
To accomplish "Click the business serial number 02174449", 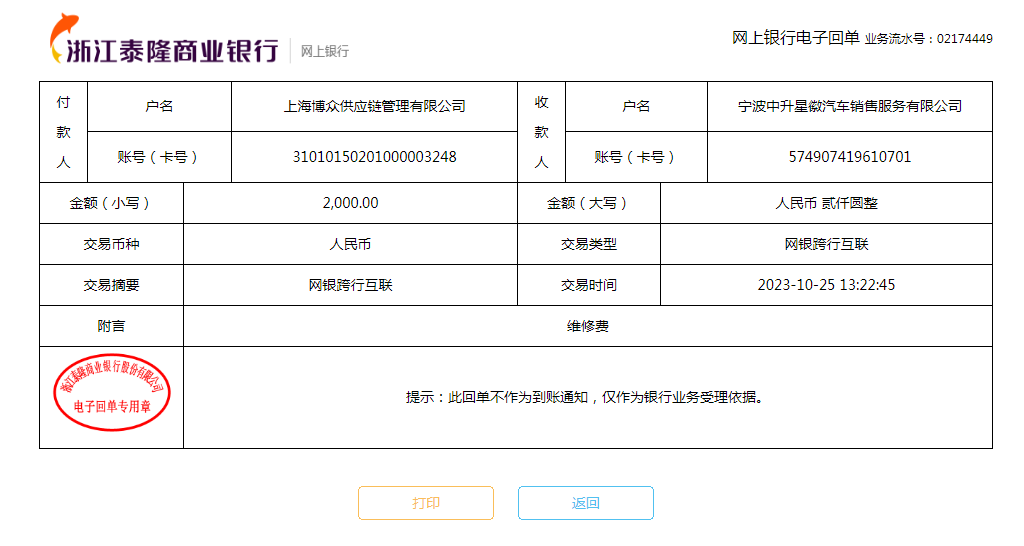I will [x=964, y=39].
